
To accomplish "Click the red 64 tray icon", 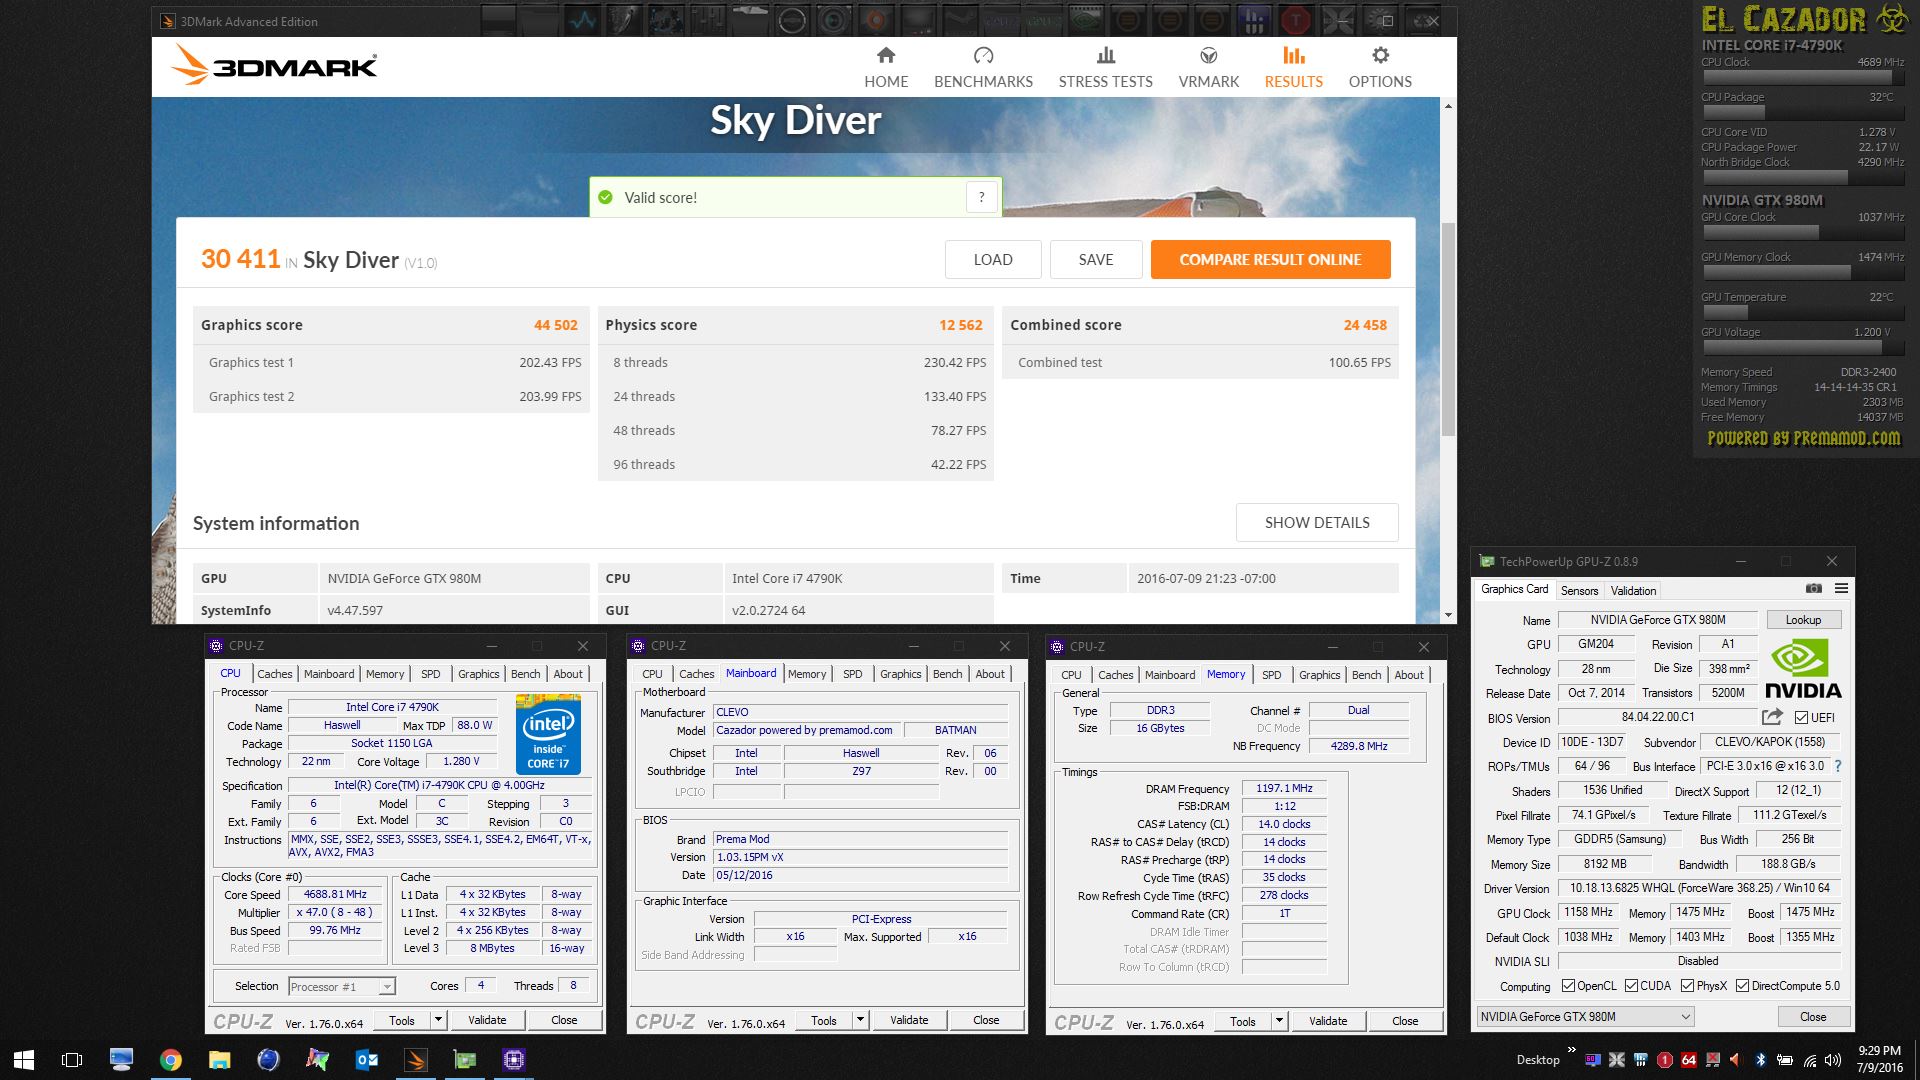I will [1689, 1060].
